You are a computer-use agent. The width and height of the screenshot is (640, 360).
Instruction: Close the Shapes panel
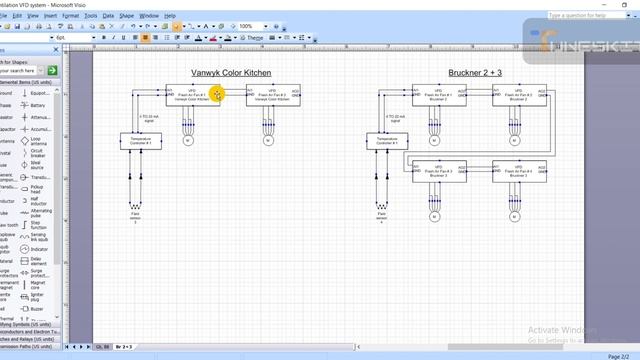[x=56, y=50]
